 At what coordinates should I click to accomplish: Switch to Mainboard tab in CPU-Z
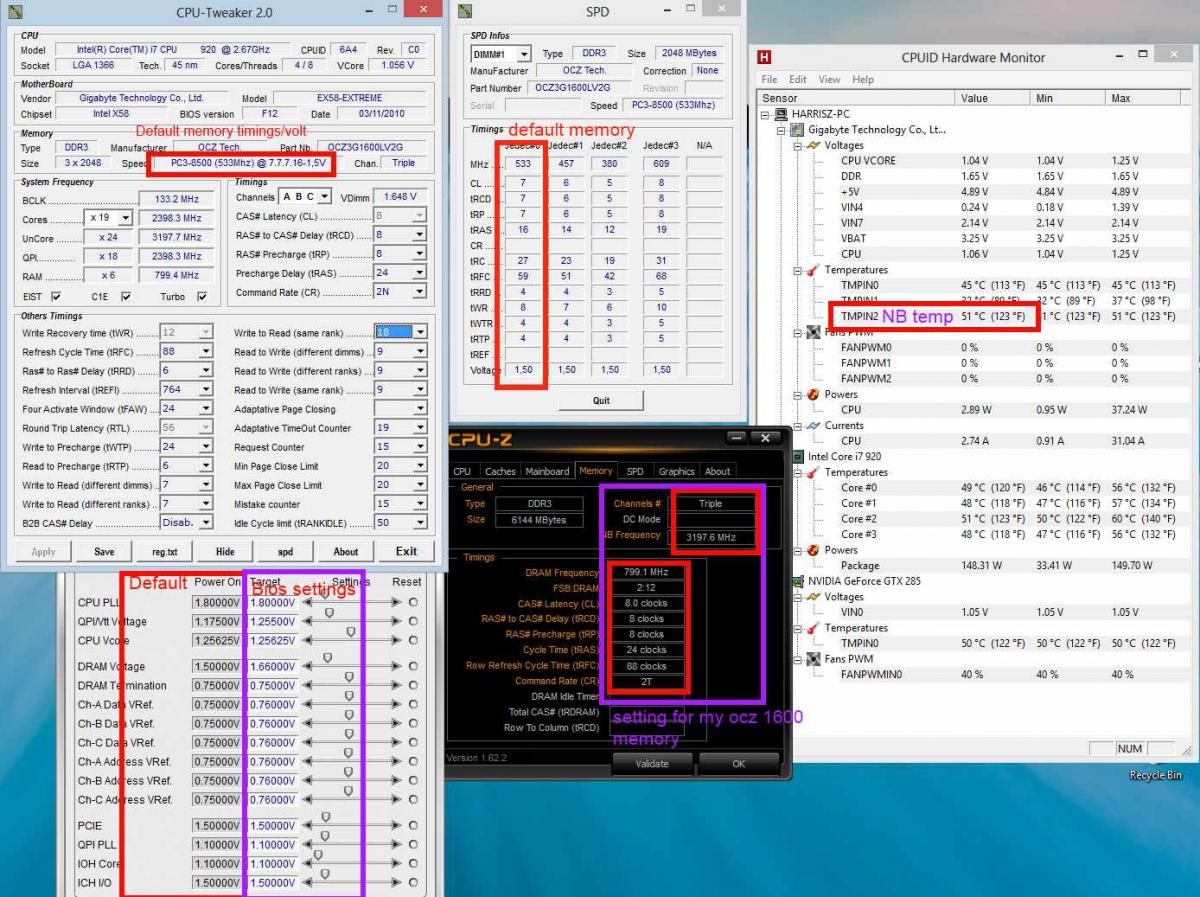click(547, 471)
